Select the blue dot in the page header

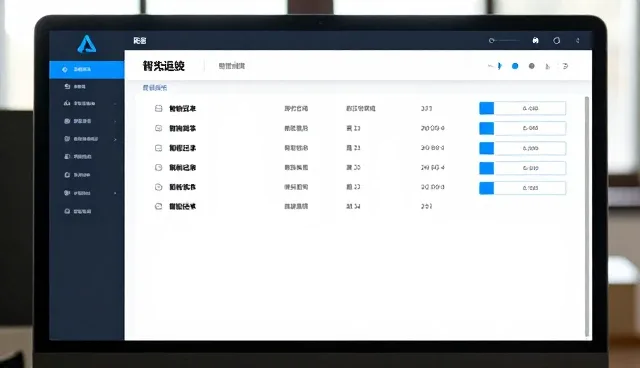(x=515, y=66)
